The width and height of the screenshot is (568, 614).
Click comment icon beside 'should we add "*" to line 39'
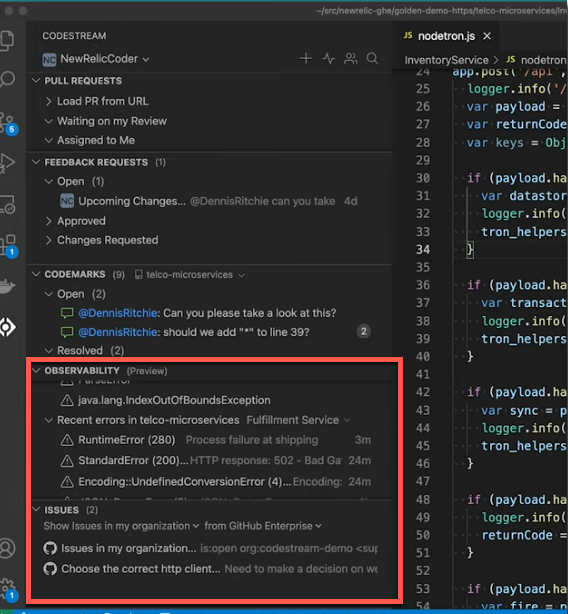pos(67,332)
